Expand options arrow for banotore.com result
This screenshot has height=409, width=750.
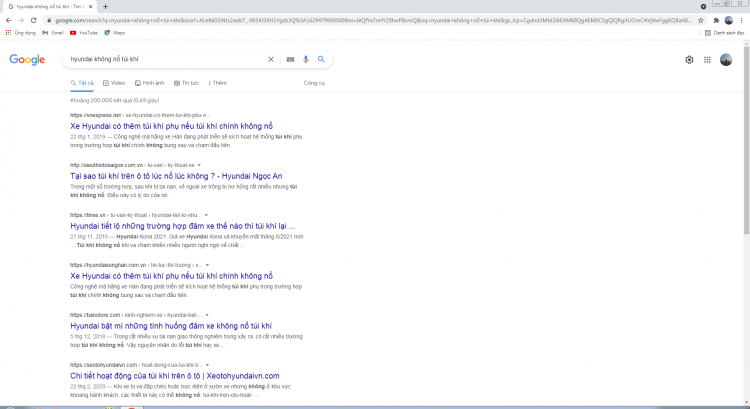point(207,315)
